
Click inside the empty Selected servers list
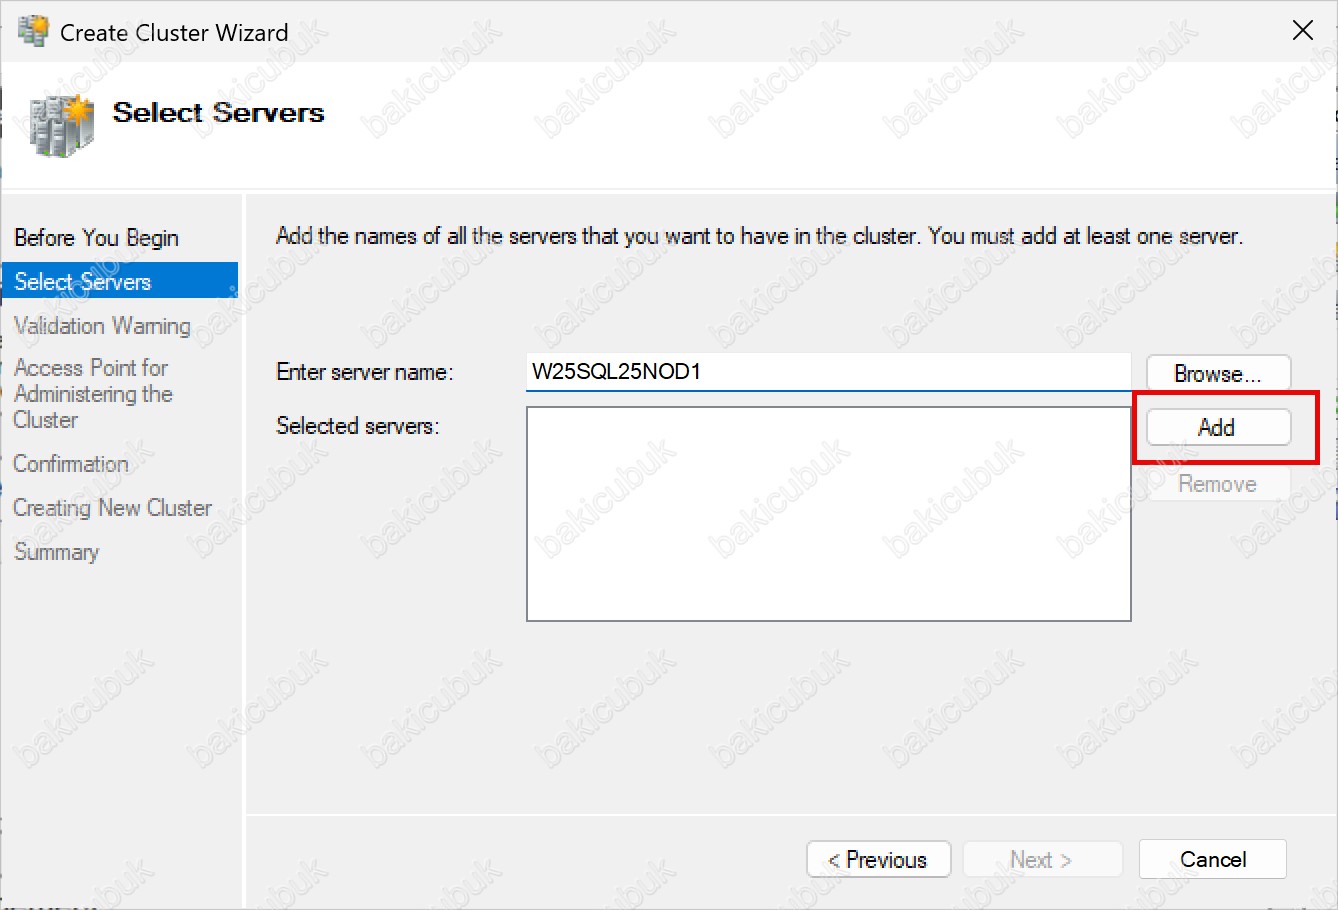(x=828, y=514)
